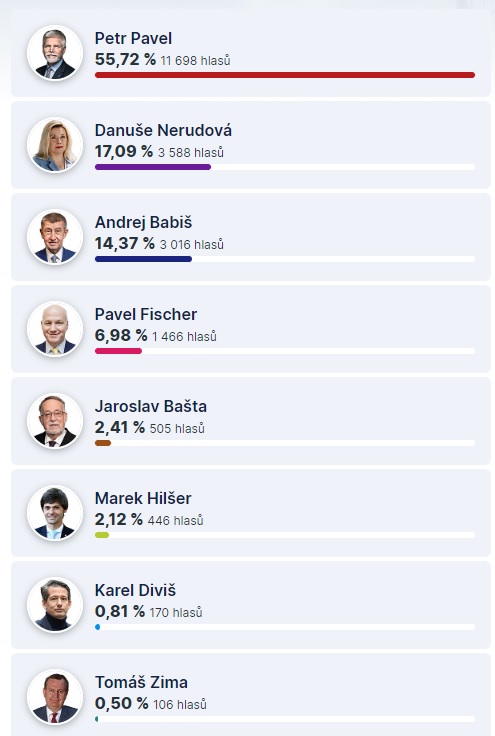Click Danuše Nerudová's portrait photo
The width and height of the screenshot is (495, 736).
[x=55, y=145]
